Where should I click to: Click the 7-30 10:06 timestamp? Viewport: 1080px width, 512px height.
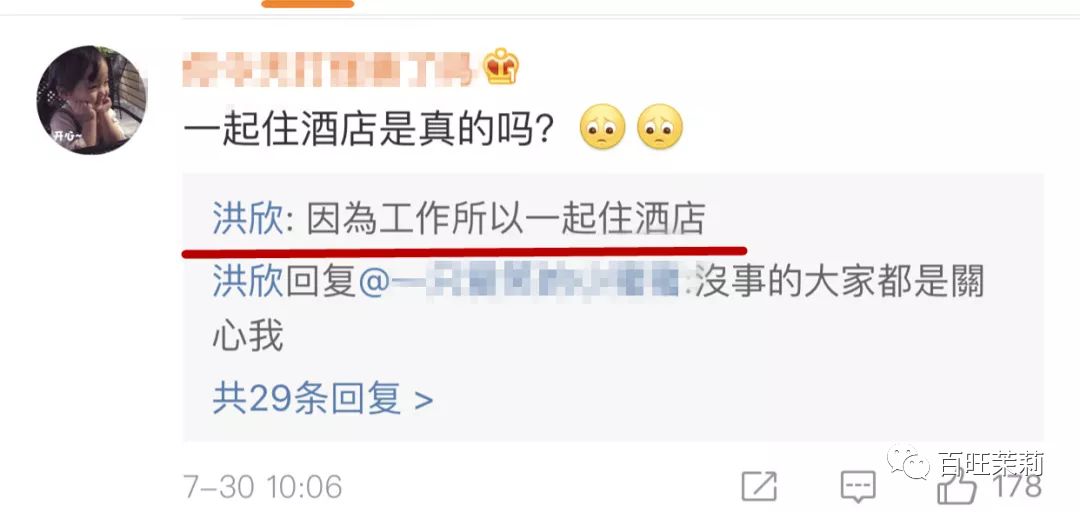(263, 487)
